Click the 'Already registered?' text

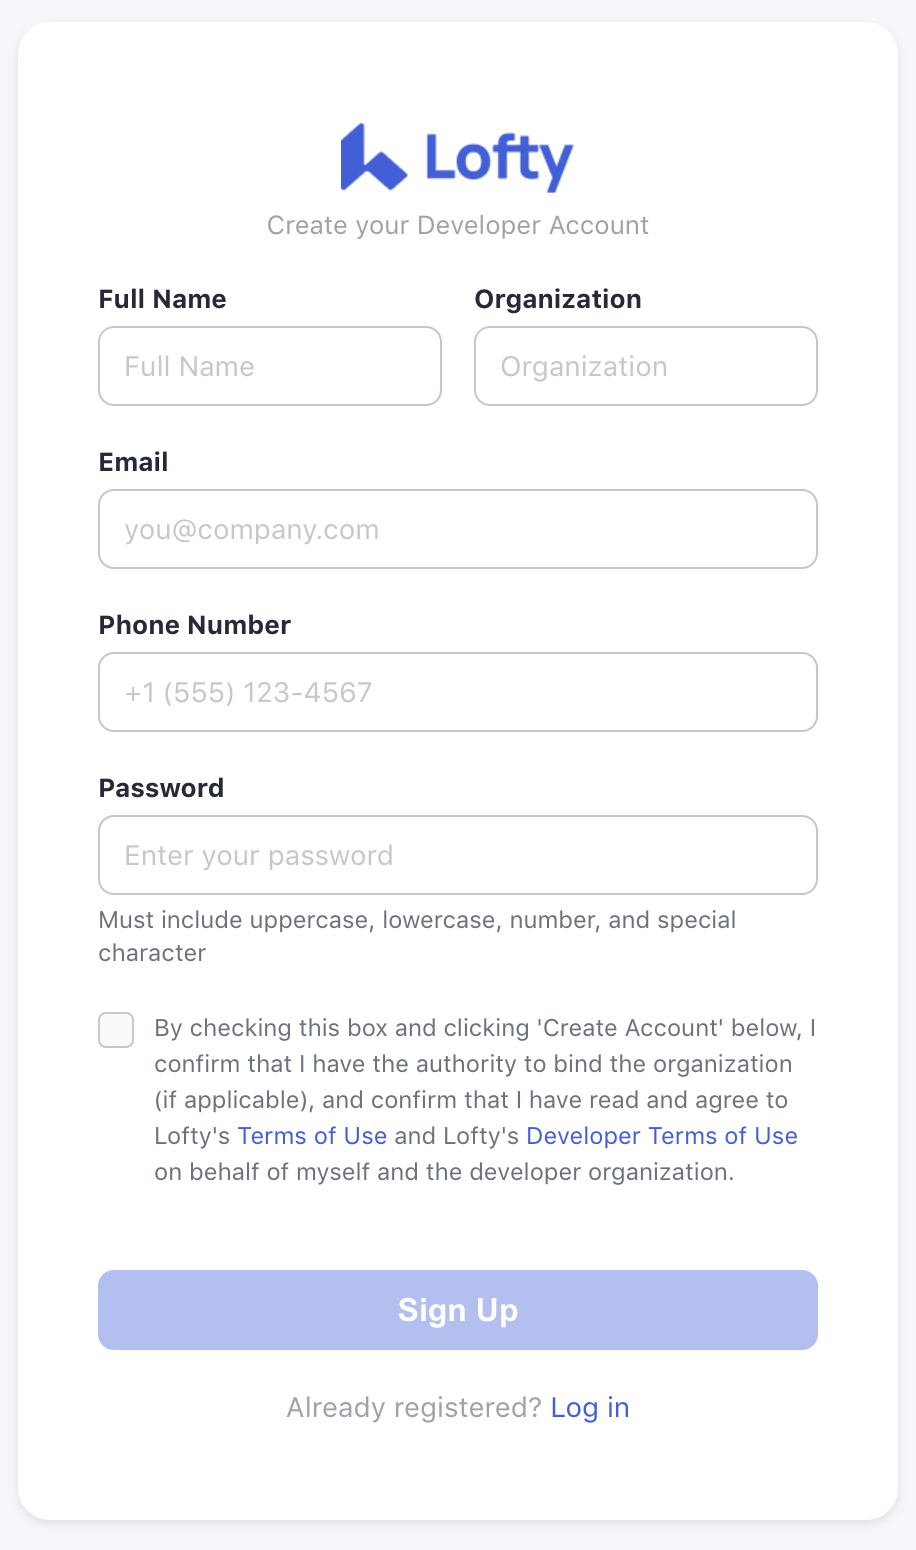coord(414,1408)
